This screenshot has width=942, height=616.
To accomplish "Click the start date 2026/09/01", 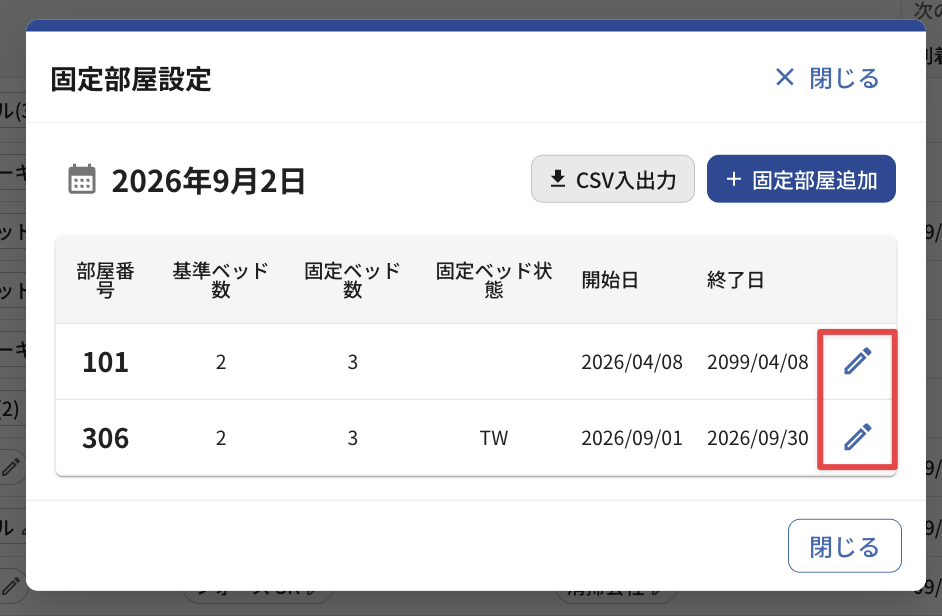I will [632, 438].
